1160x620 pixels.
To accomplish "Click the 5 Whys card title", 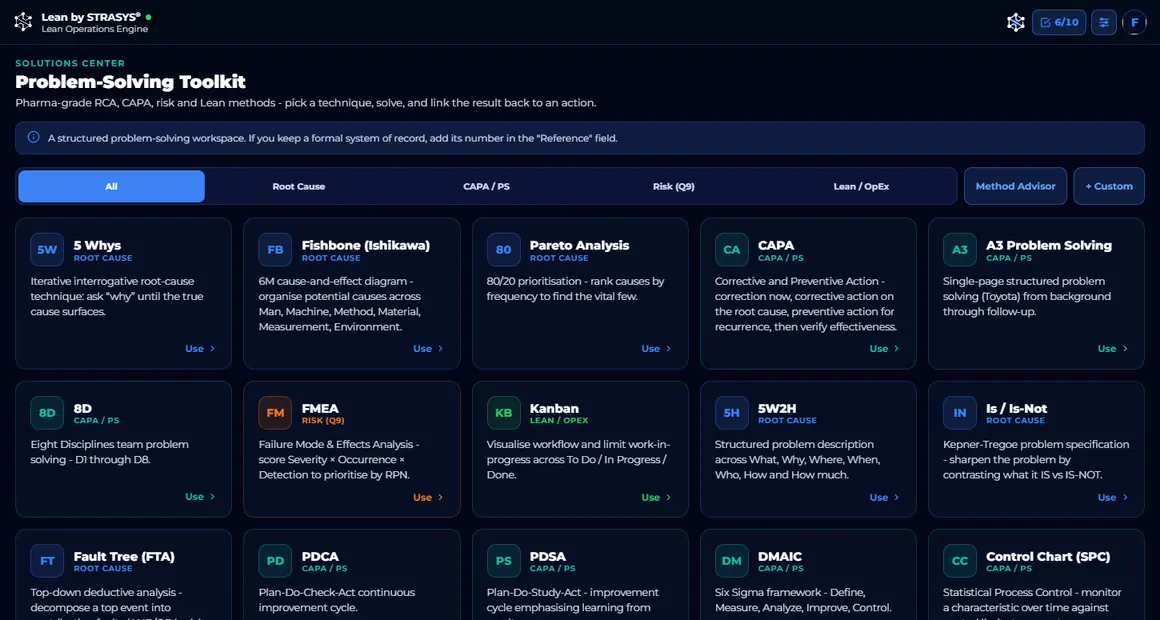I will 97,245.
